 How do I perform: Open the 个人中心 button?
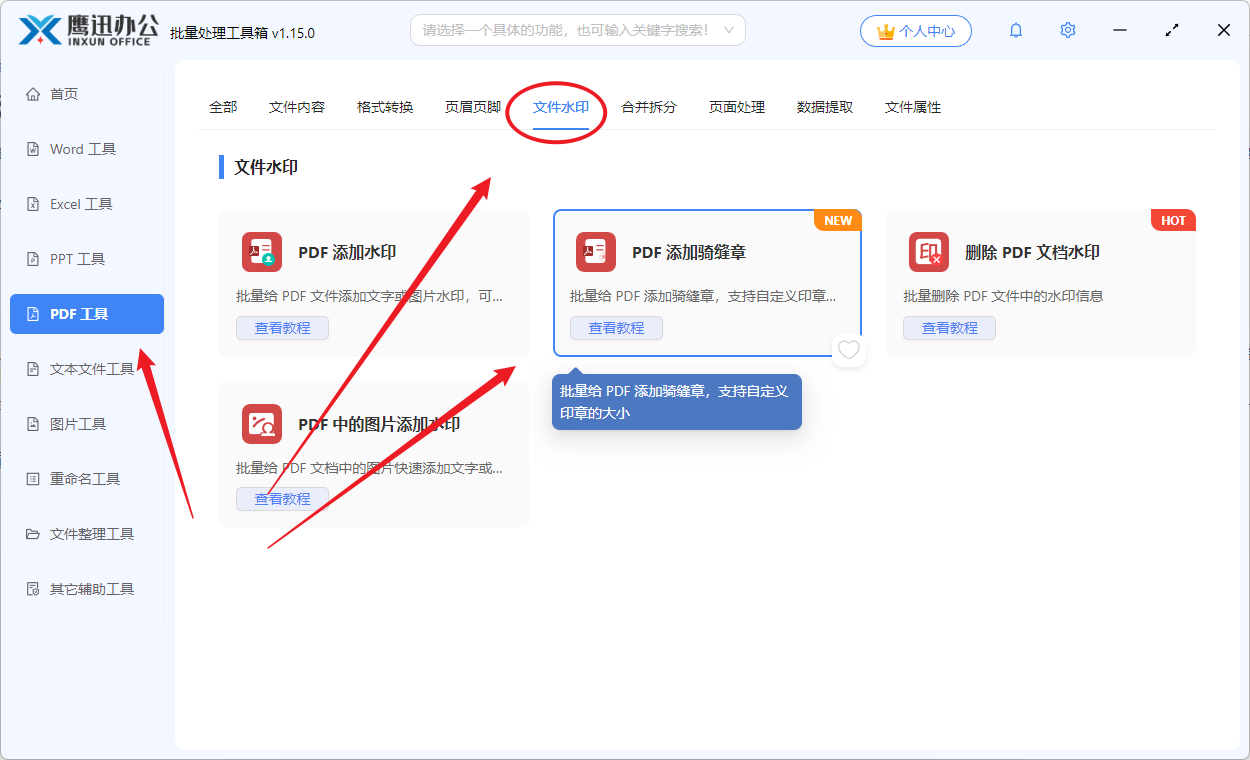915,30
